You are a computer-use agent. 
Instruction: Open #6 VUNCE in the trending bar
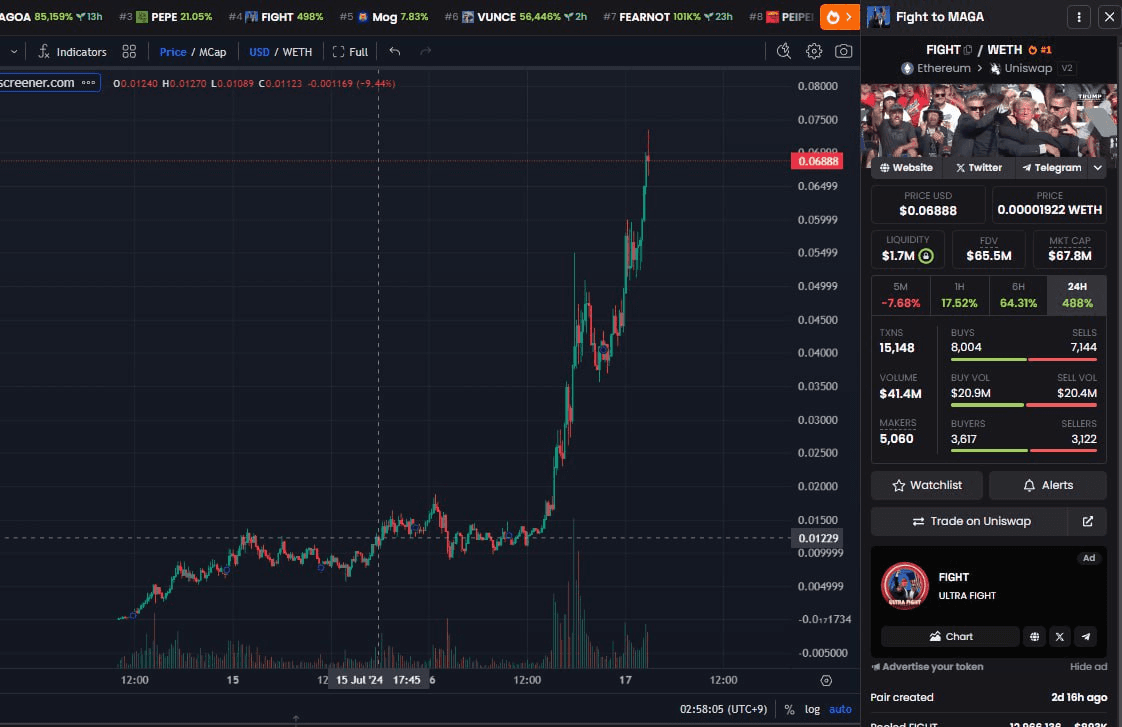point(515,16)
